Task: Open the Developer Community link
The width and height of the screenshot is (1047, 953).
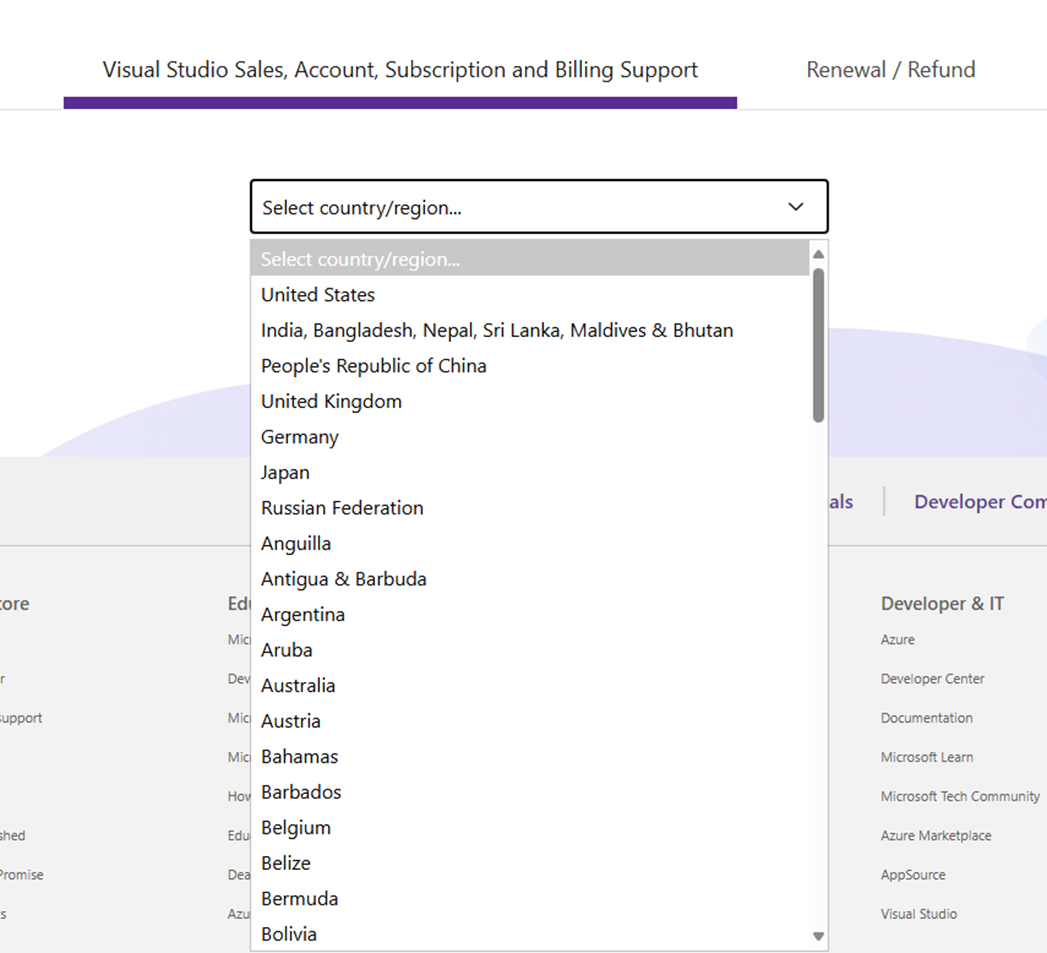Action: (980, 502)
